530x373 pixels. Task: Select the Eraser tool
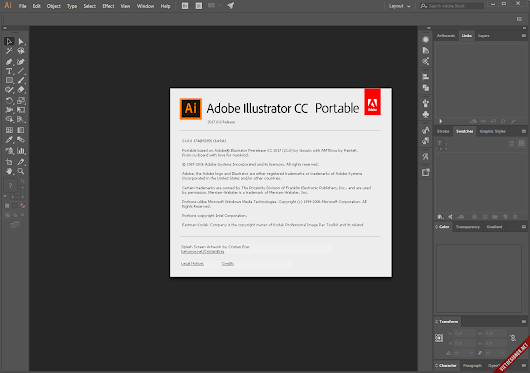pyautogui.click(x=21, y=90)
